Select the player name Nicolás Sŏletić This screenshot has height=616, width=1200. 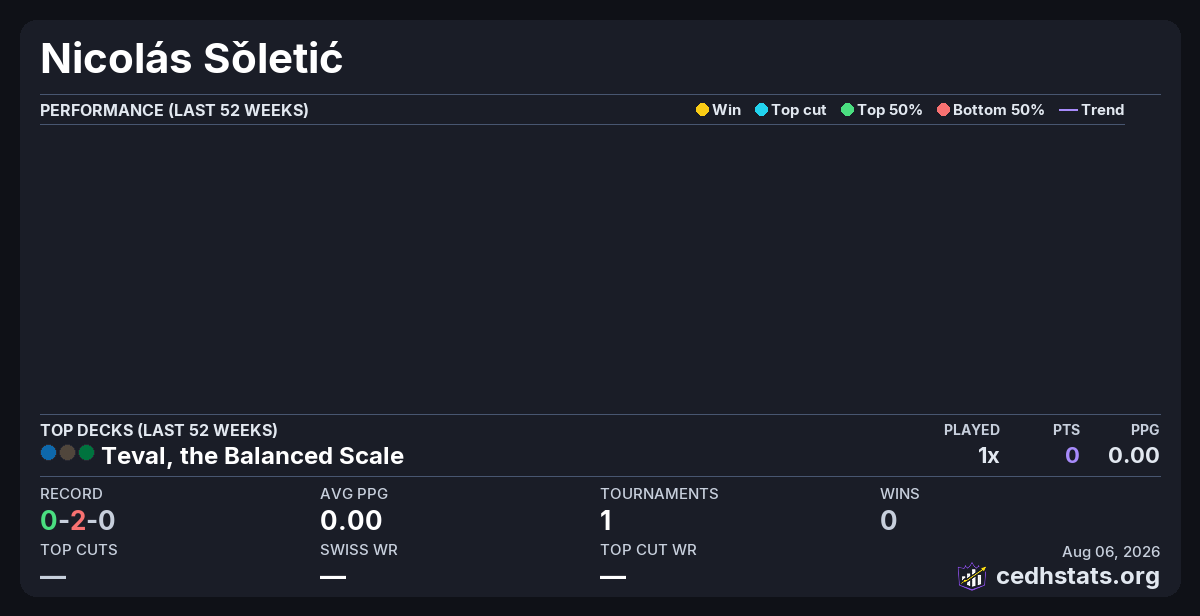192,59
